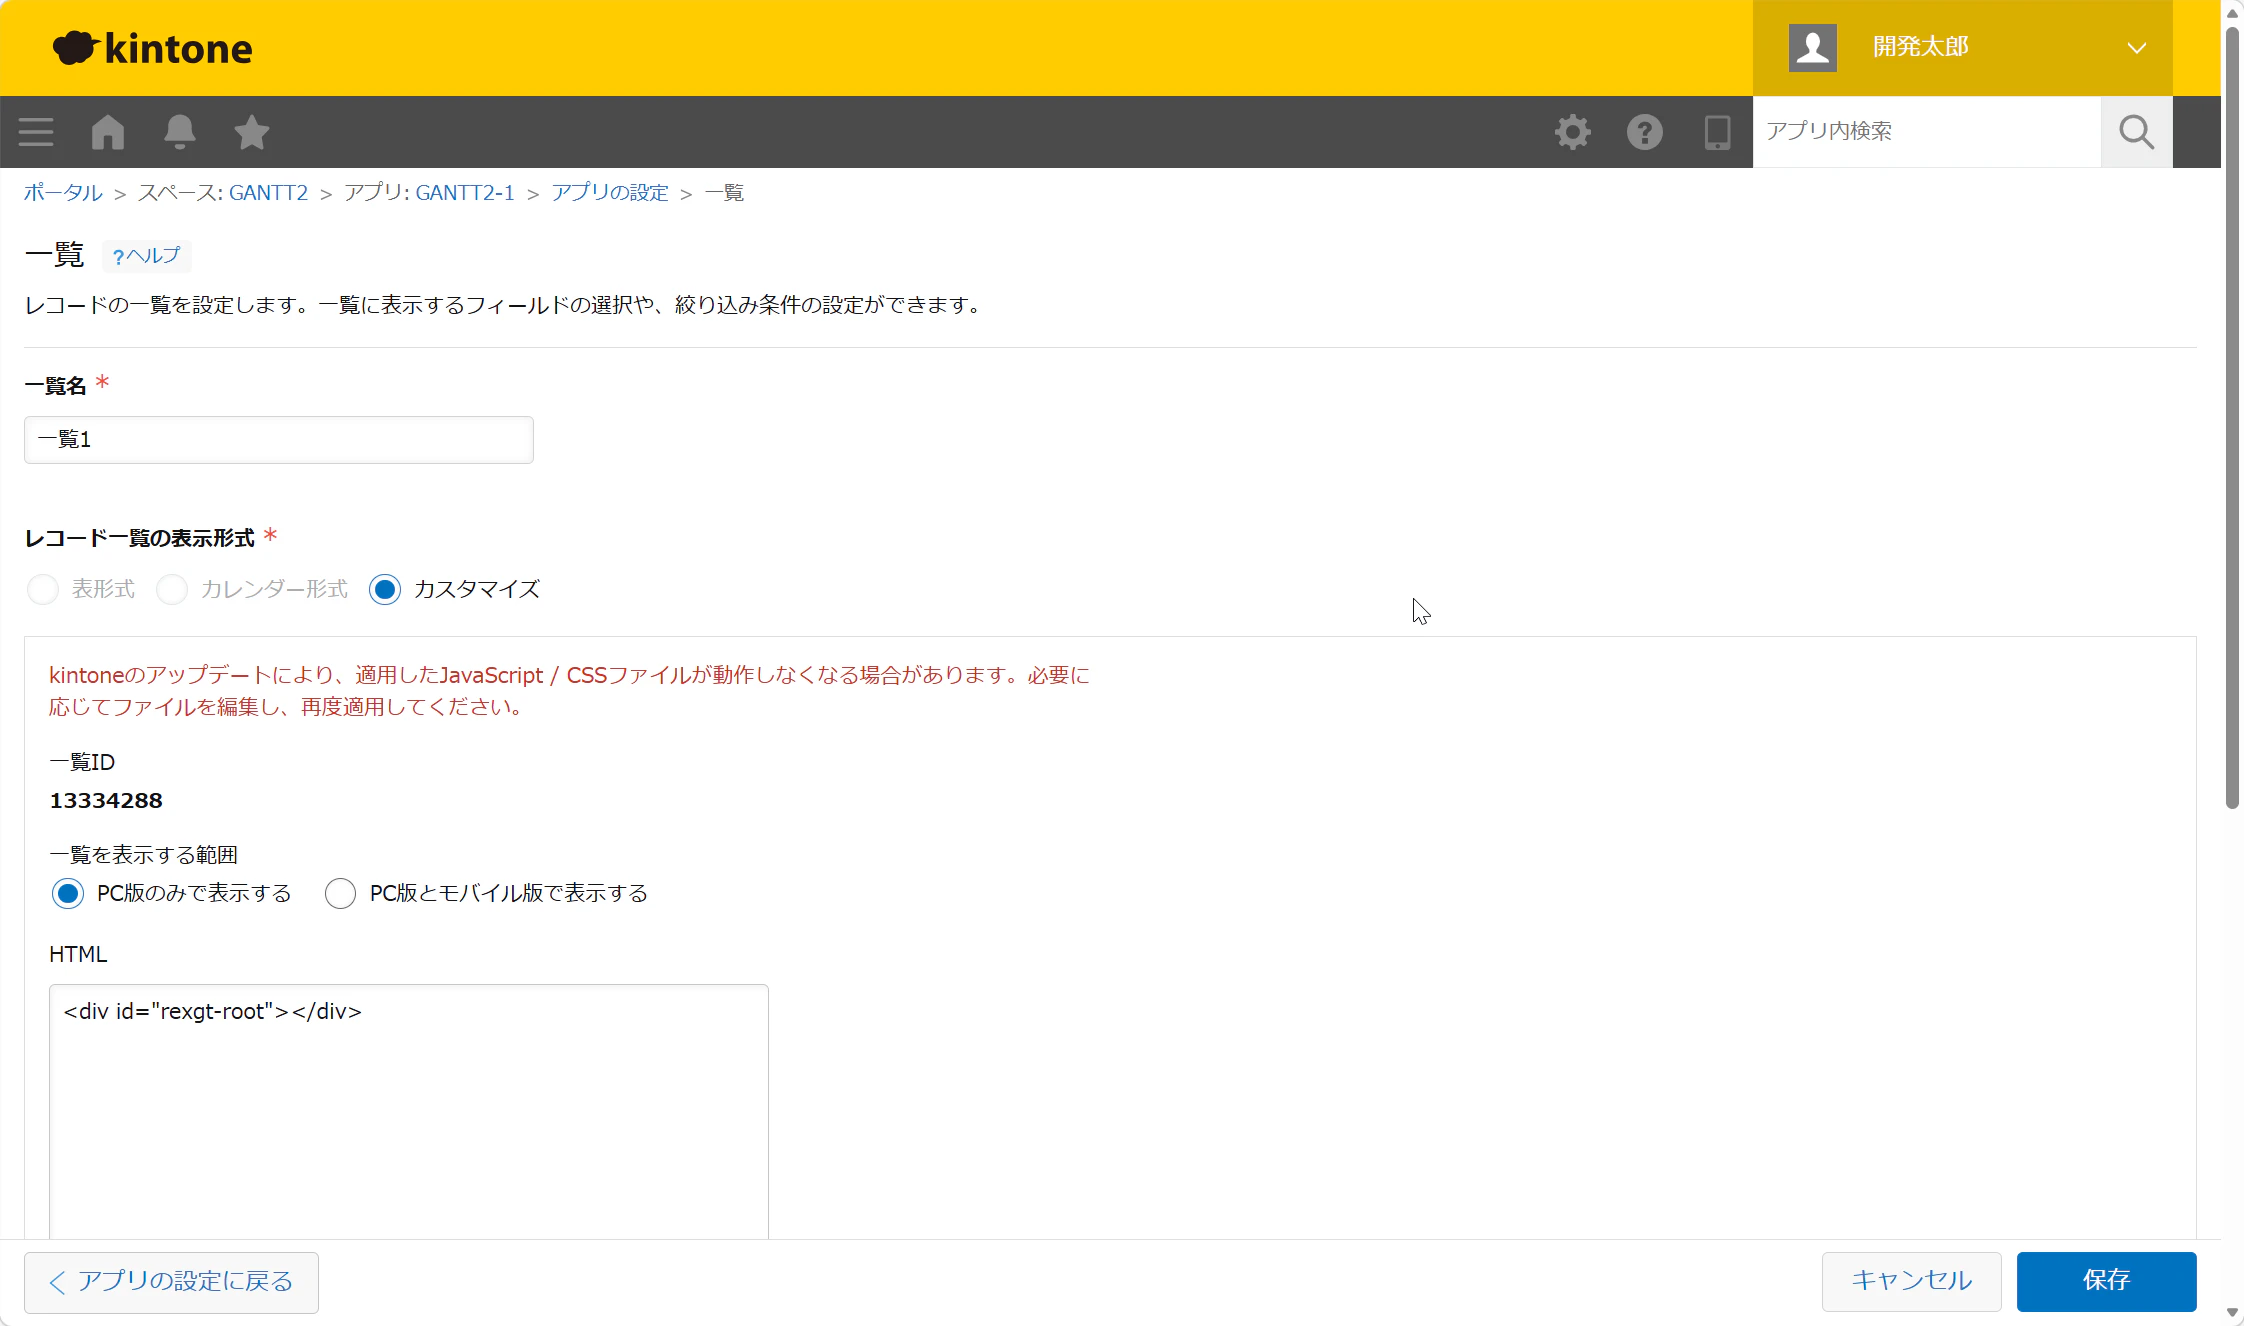Viewport: 2244px width, 1326px height.
Task: Open the hamburger navigation menu
Action: tap(36, 132)
